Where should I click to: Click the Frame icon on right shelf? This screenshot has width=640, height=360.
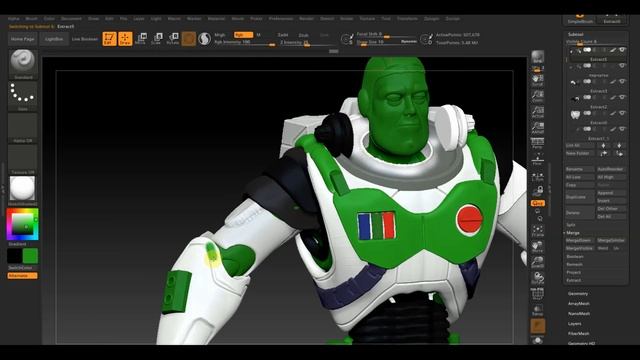(538, 231)
